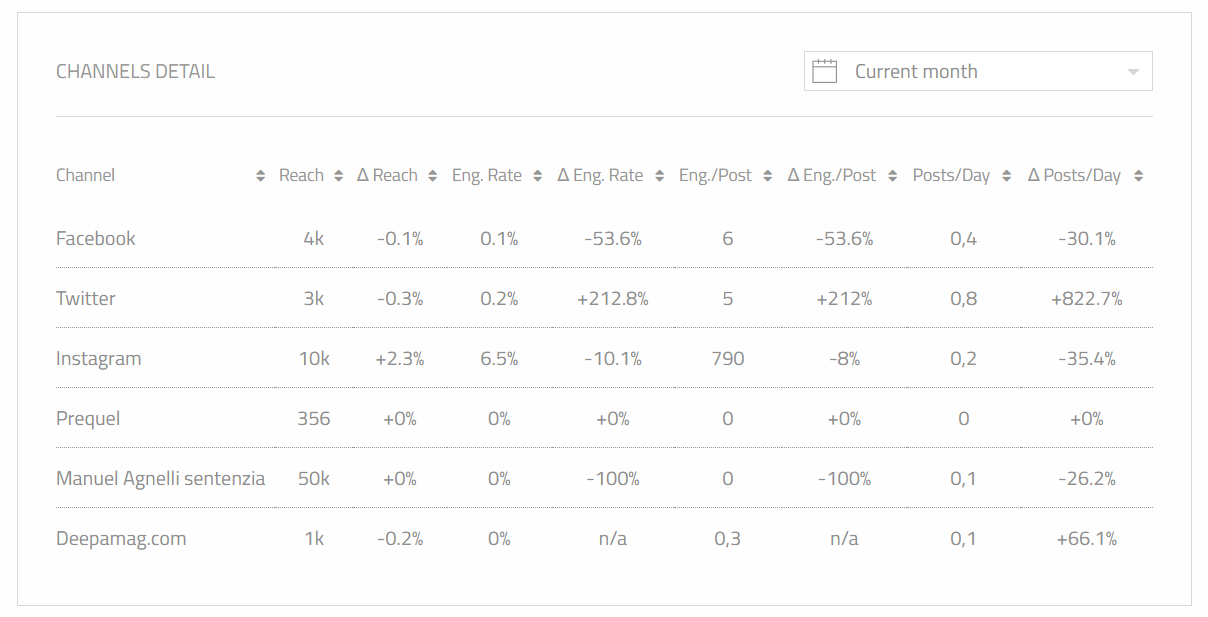Click the Deepamag.com channel name
The height and width of the screenshot is (617, 1208).
121,539
